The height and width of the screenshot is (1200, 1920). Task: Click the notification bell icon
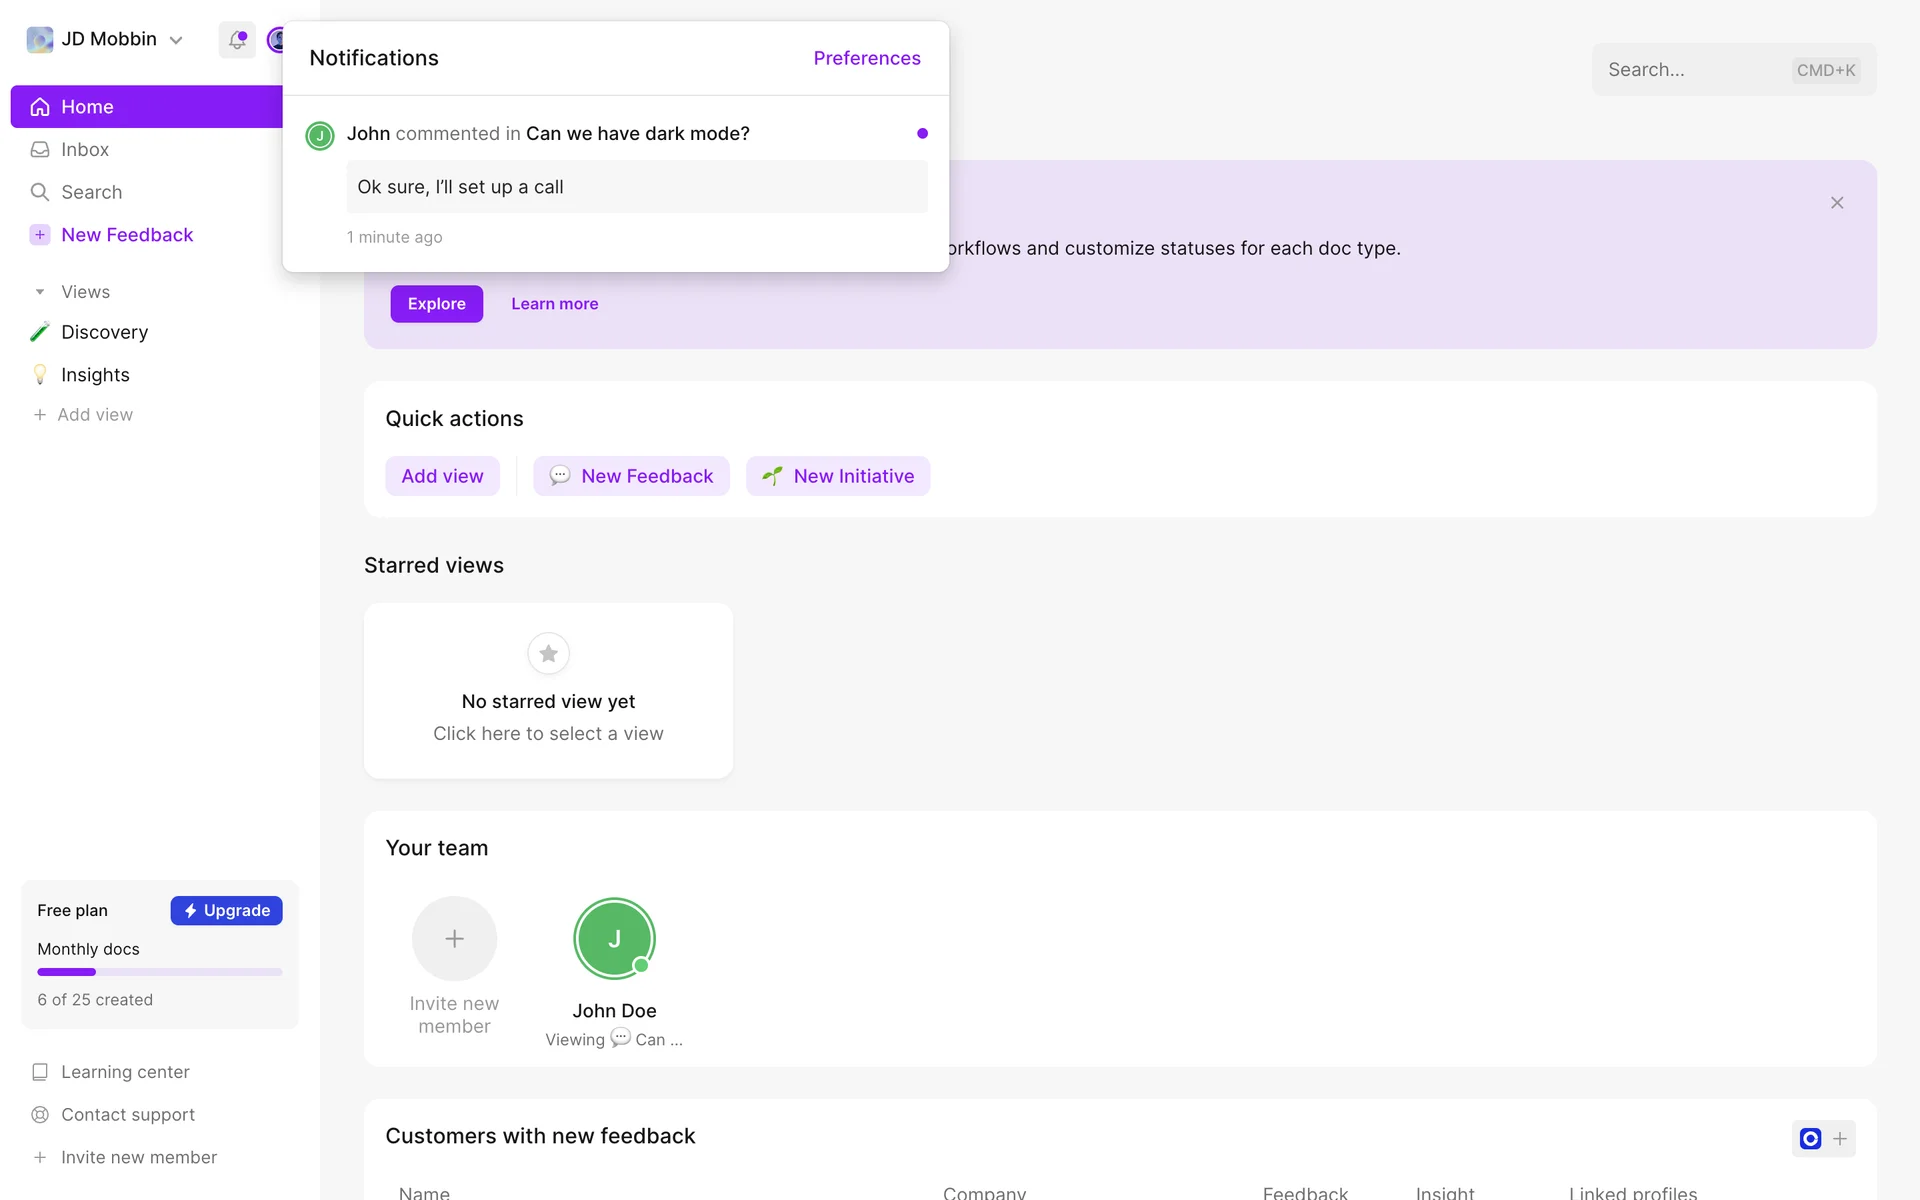(x=237, y=40)
